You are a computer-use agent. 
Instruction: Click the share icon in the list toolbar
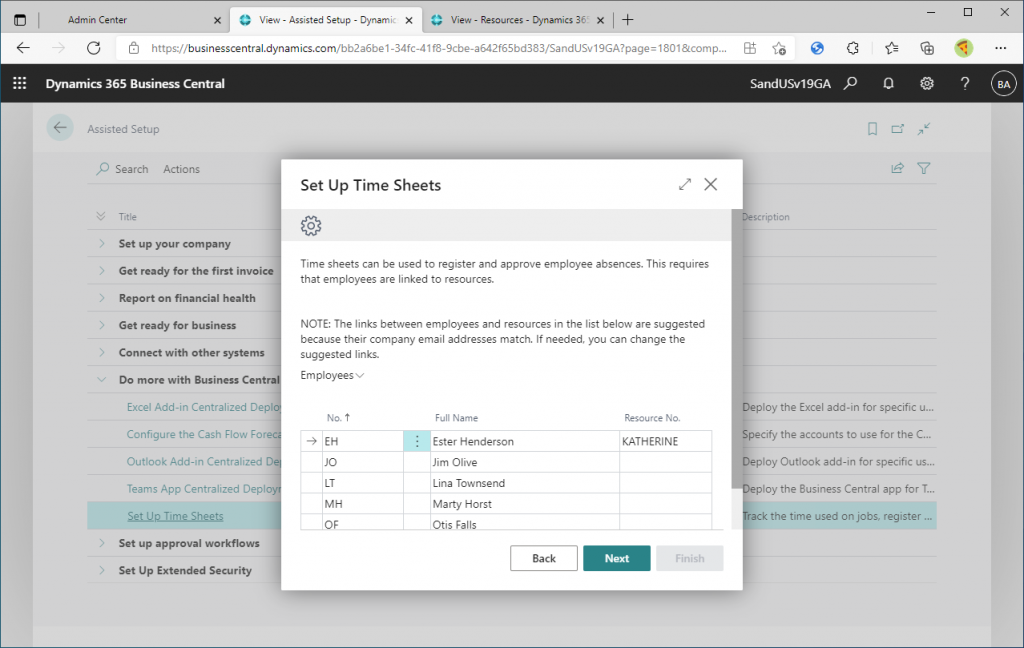tap(898, 169)
